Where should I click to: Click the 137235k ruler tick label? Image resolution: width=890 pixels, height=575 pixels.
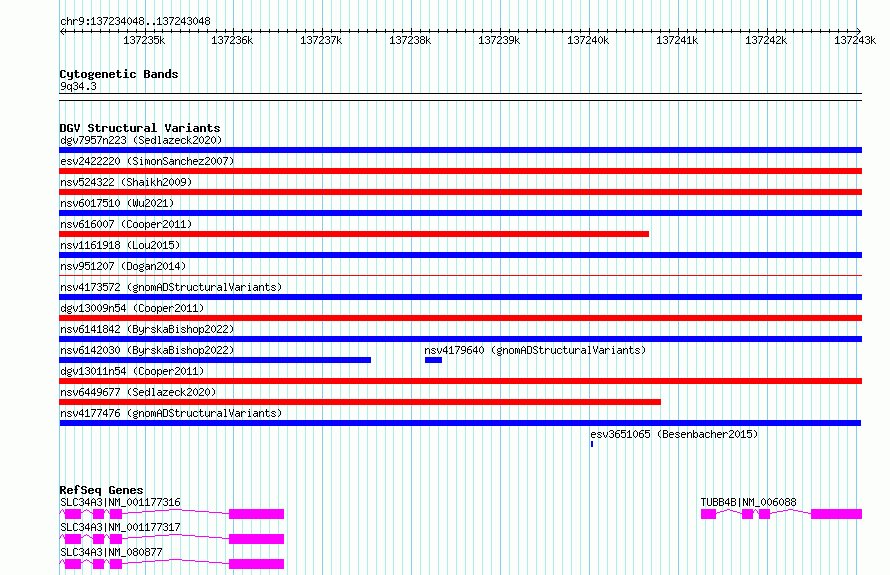click(144, 40)
